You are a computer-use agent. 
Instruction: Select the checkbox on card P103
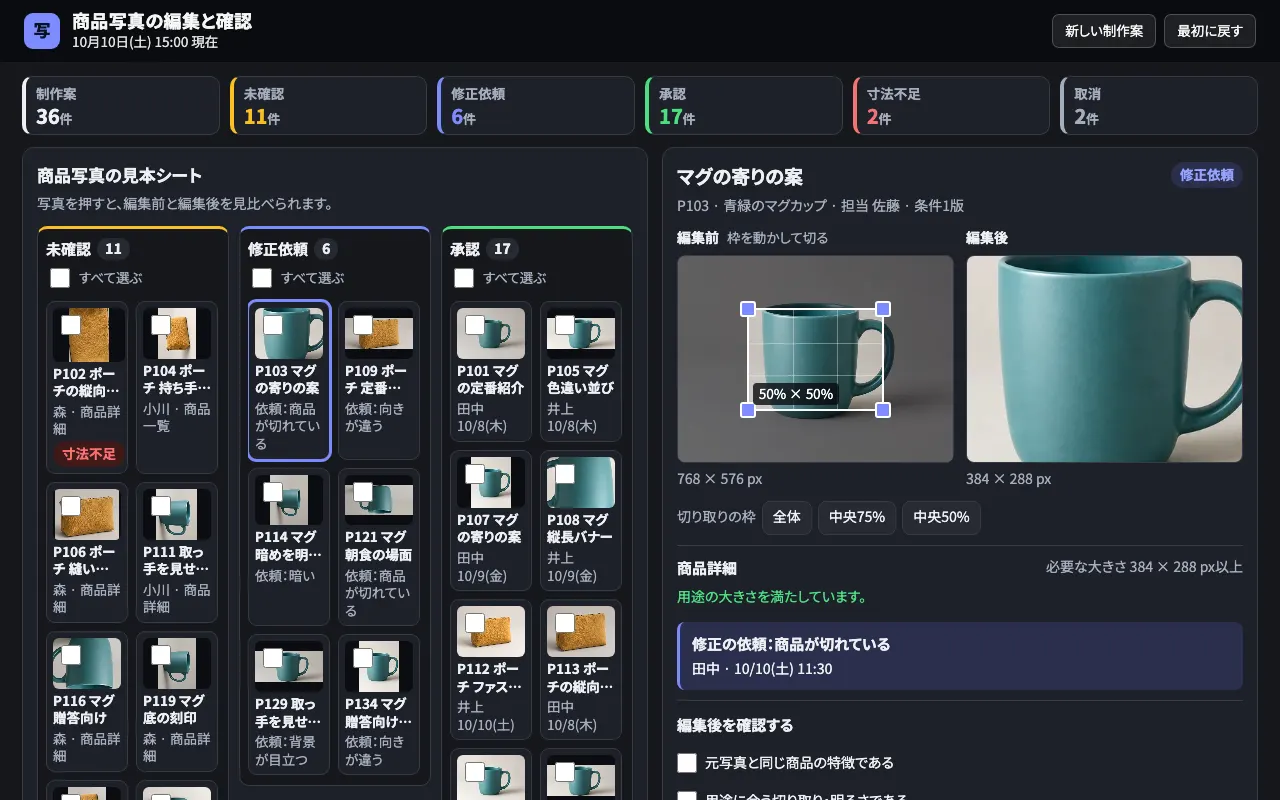(273, 325)
